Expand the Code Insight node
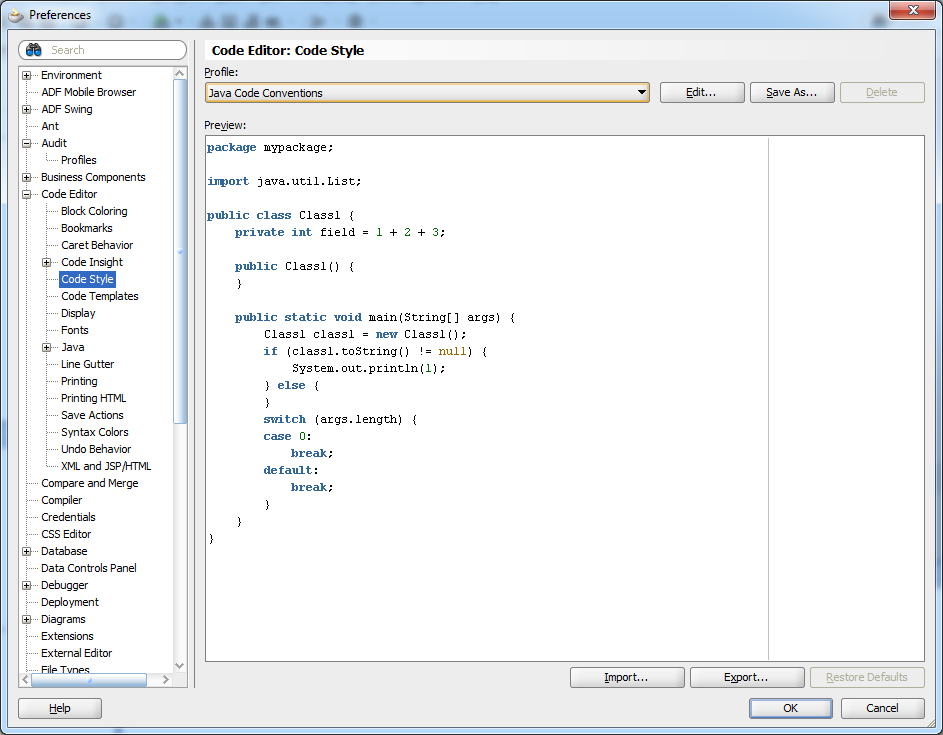 46,262
